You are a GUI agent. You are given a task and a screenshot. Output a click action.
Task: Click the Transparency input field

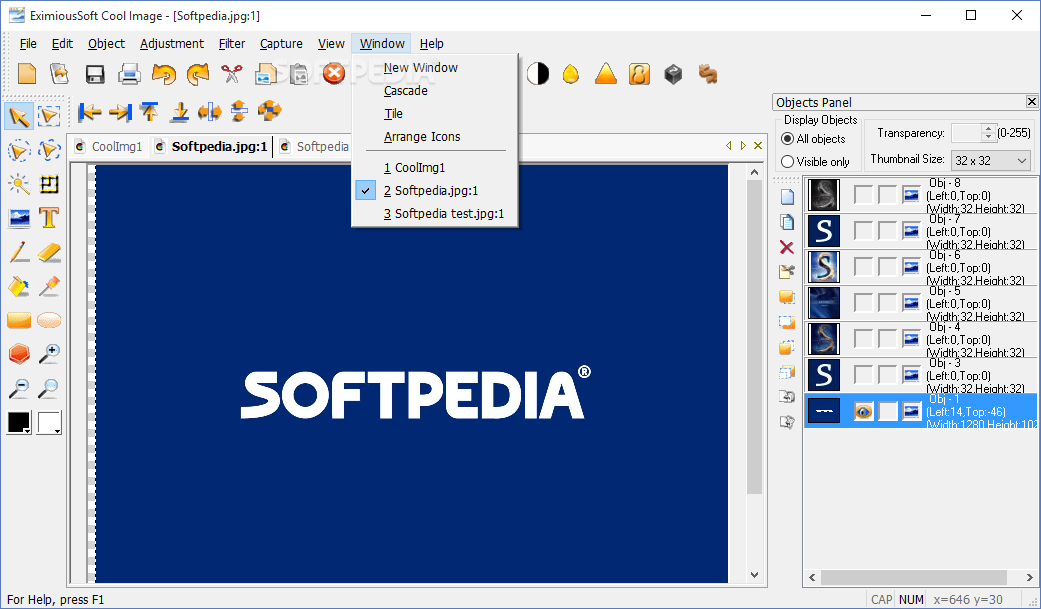tap(967, 133)
